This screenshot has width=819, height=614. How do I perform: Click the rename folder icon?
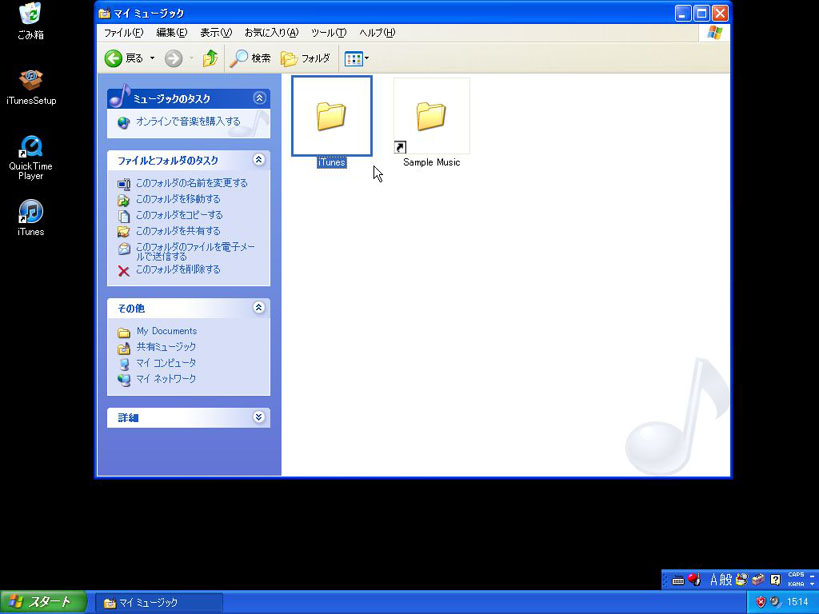pyautogui.click(x=124, y=184)
